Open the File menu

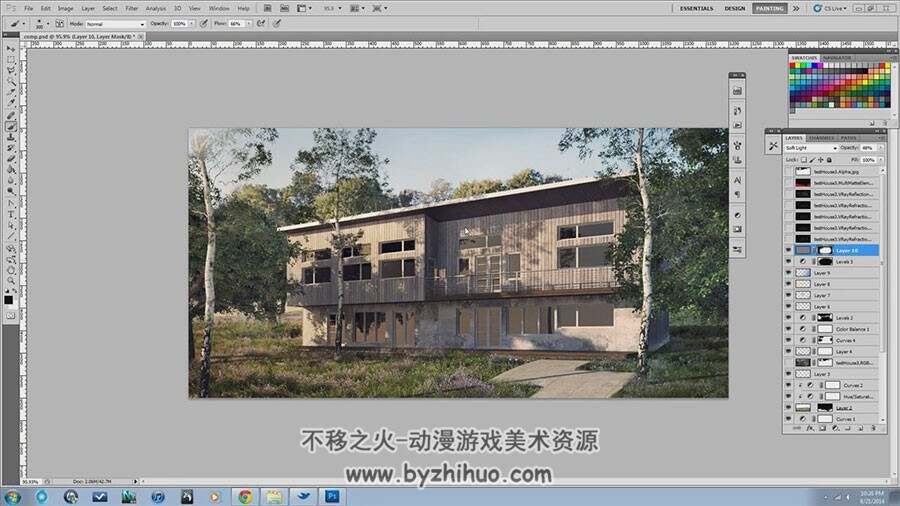pyautogui.click(x=29, y=9)
